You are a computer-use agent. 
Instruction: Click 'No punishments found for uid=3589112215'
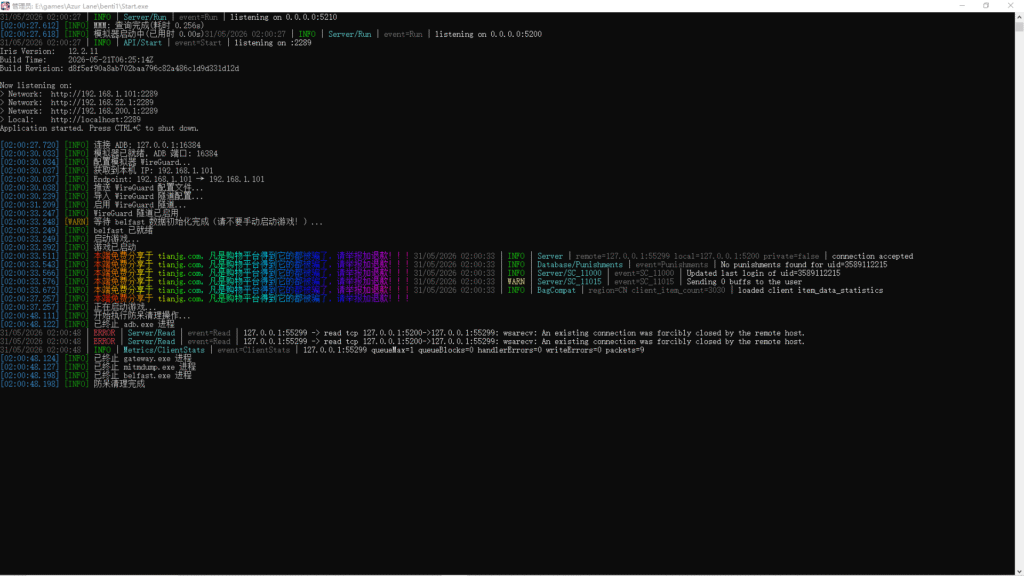[804, 264]
